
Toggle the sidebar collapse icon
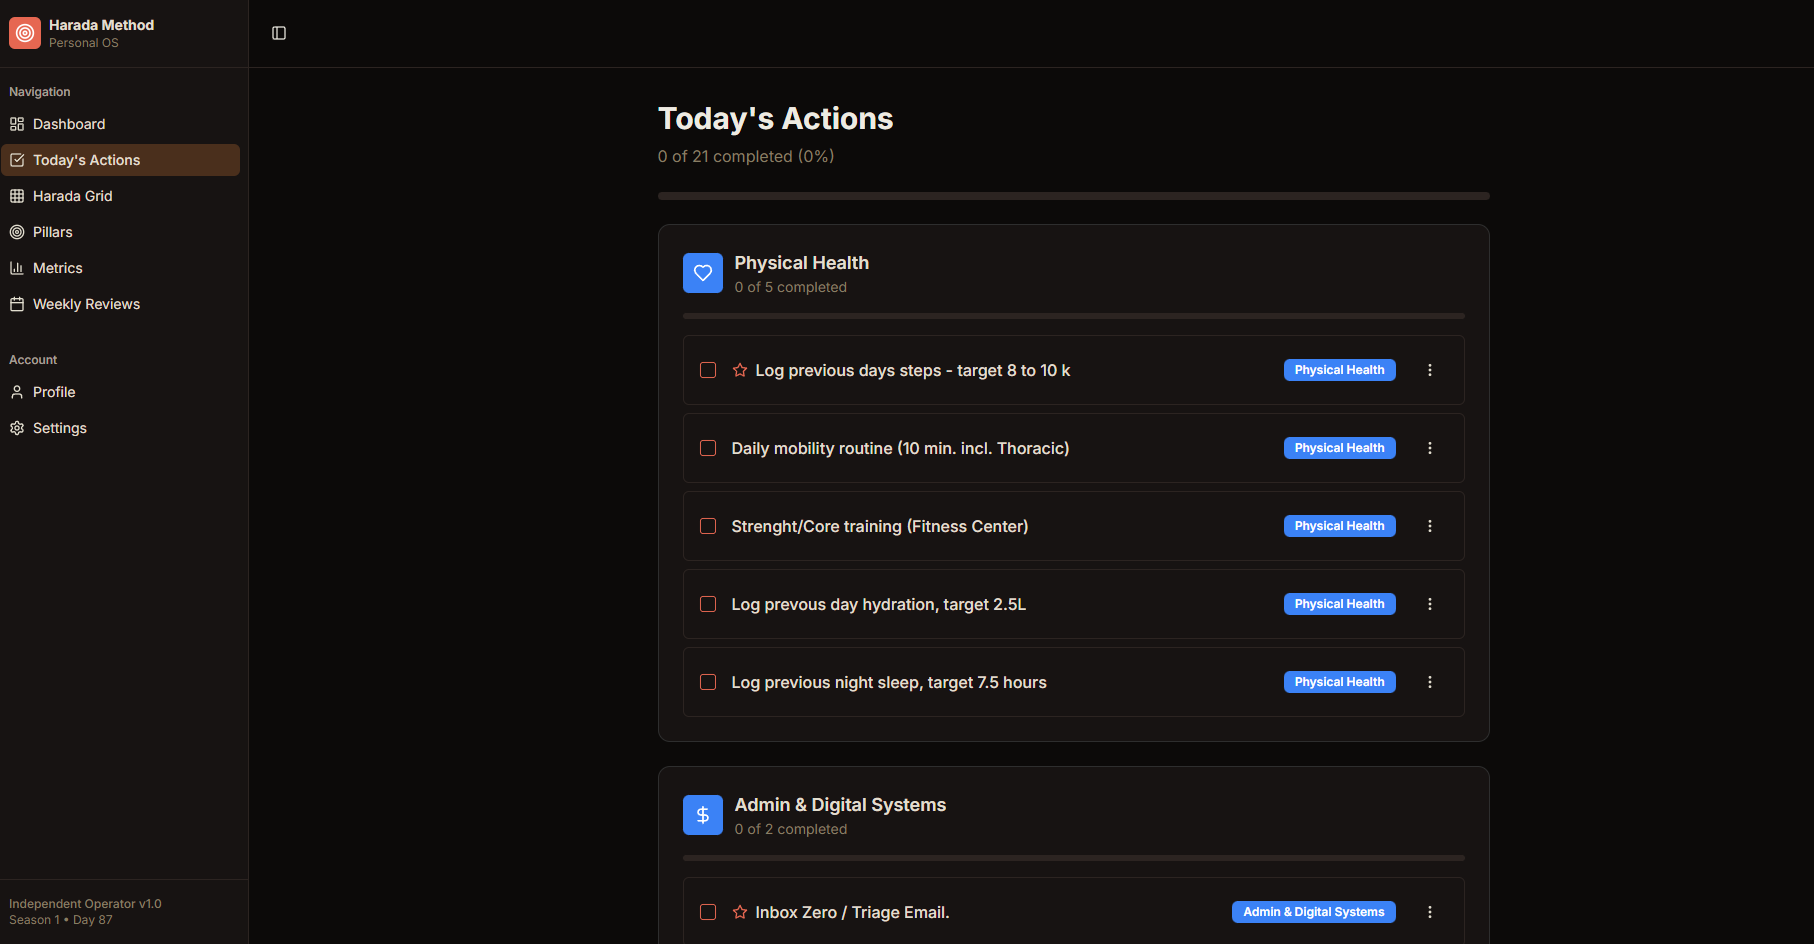click(x=279, y=33)
